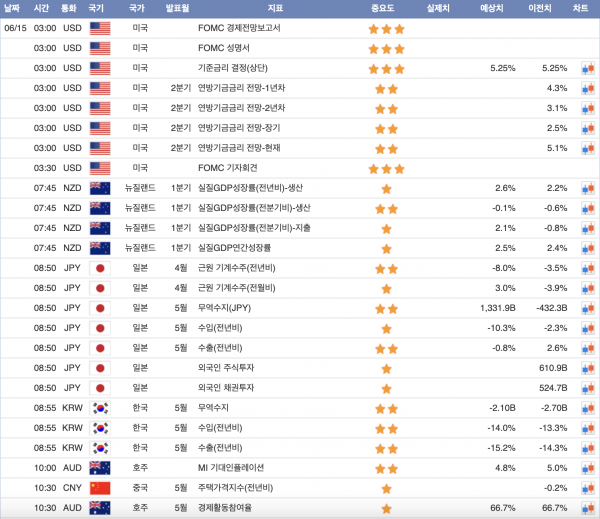600x519 pixels.
Task: Open chart for 무역수지(JPY) row
Action: pyautogui.click(x=587, y=308)
